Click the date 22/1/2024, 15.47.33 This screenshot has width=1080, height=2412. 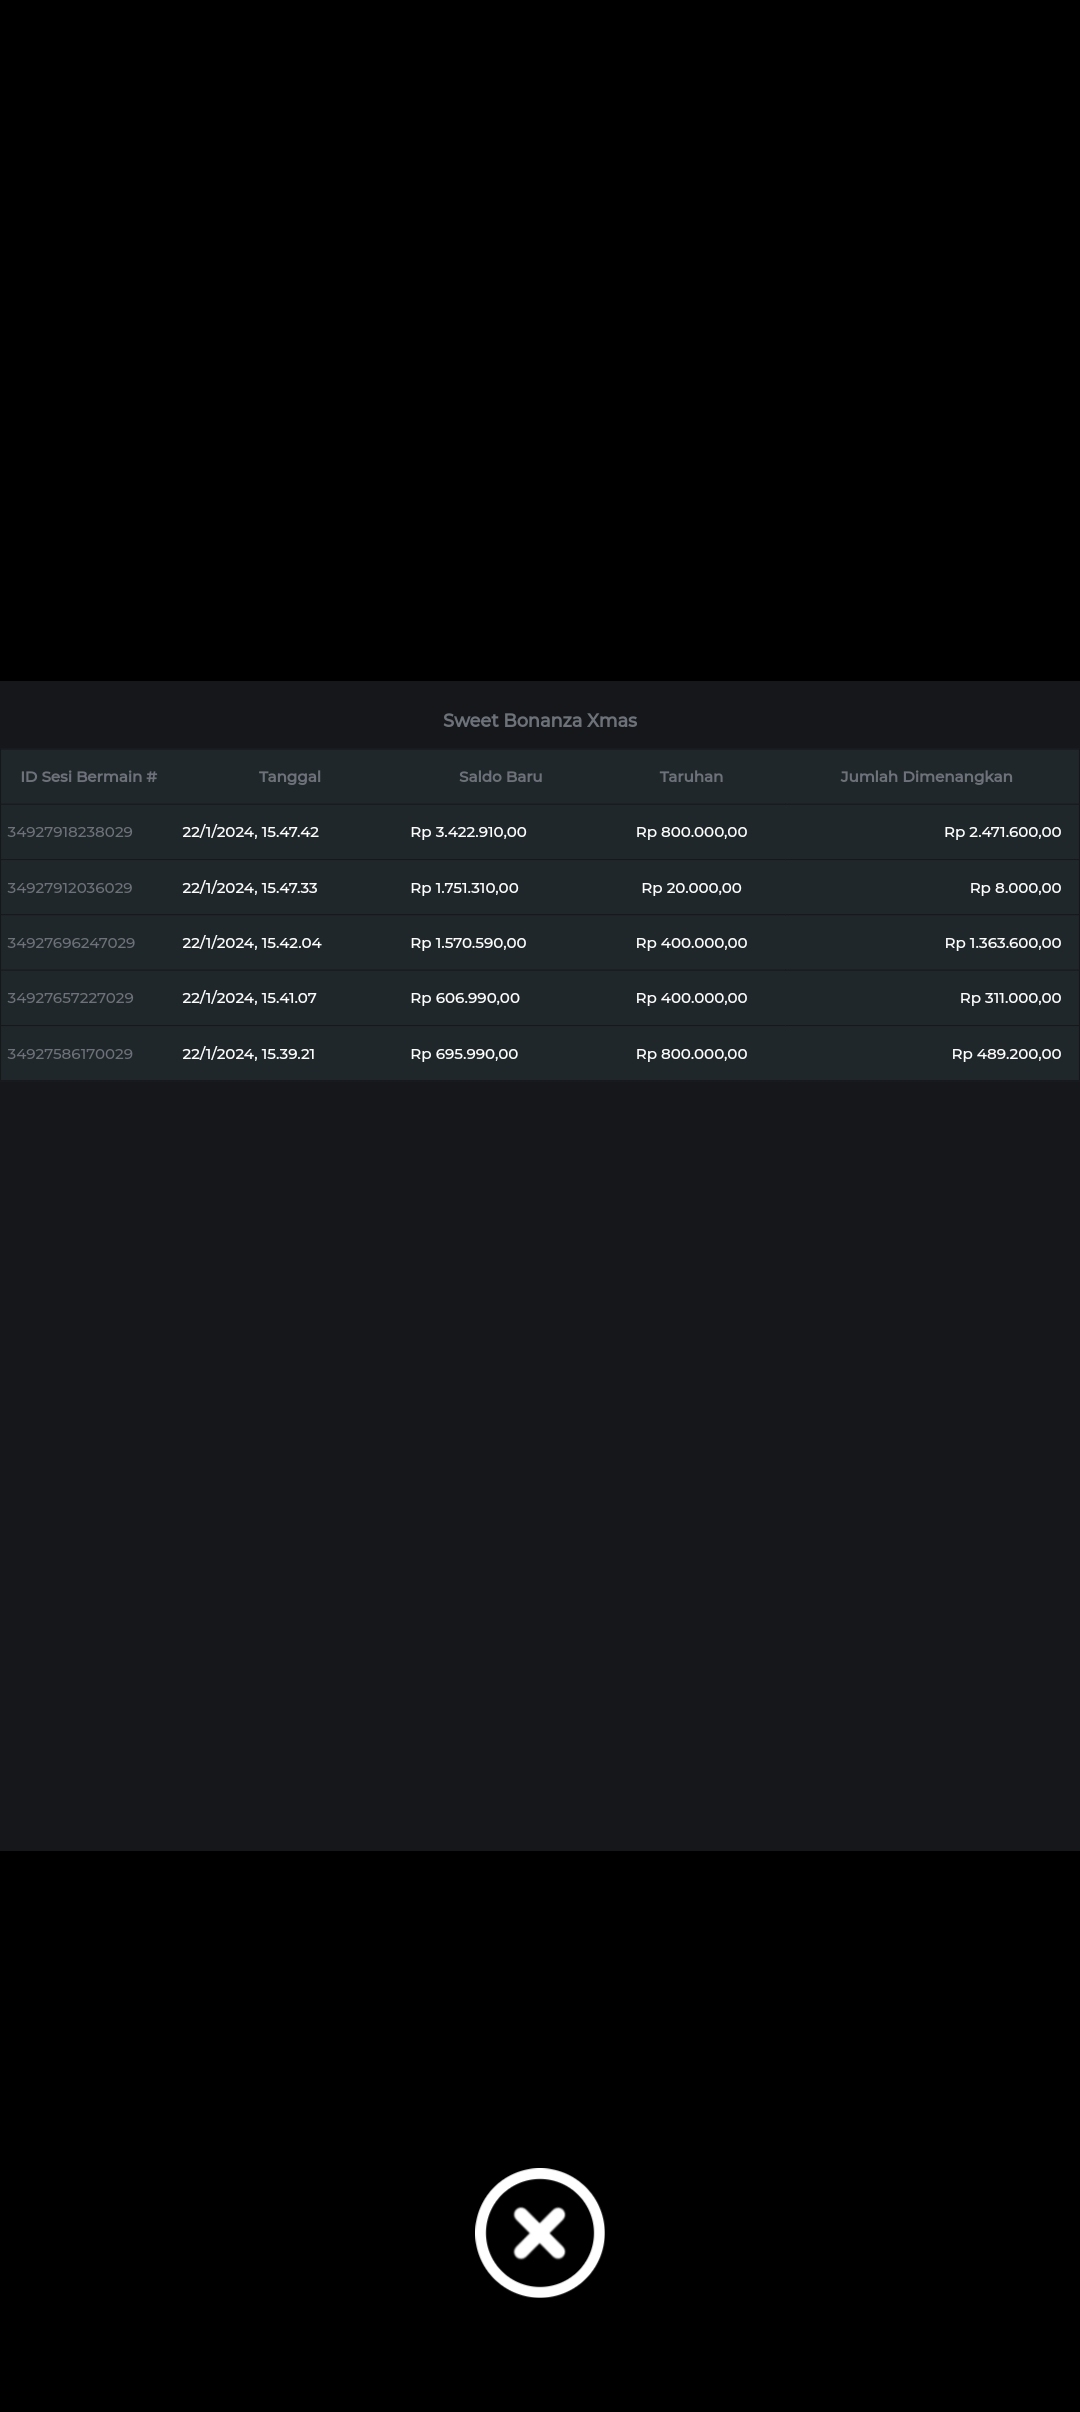click(x=250, y=888)
